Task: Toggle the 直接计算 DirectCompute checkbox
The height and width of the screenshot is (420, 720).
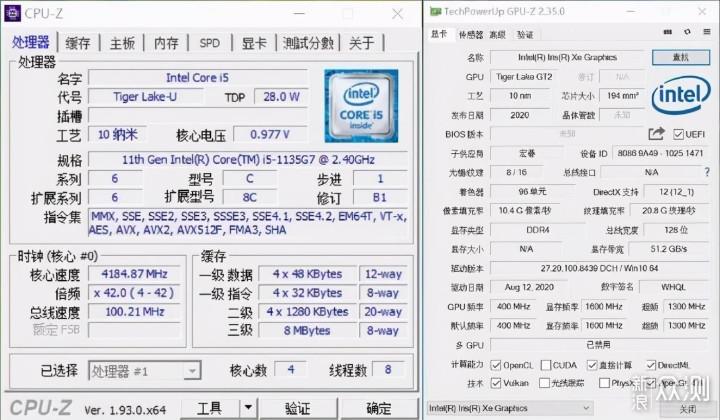Action: click(592, 365)
